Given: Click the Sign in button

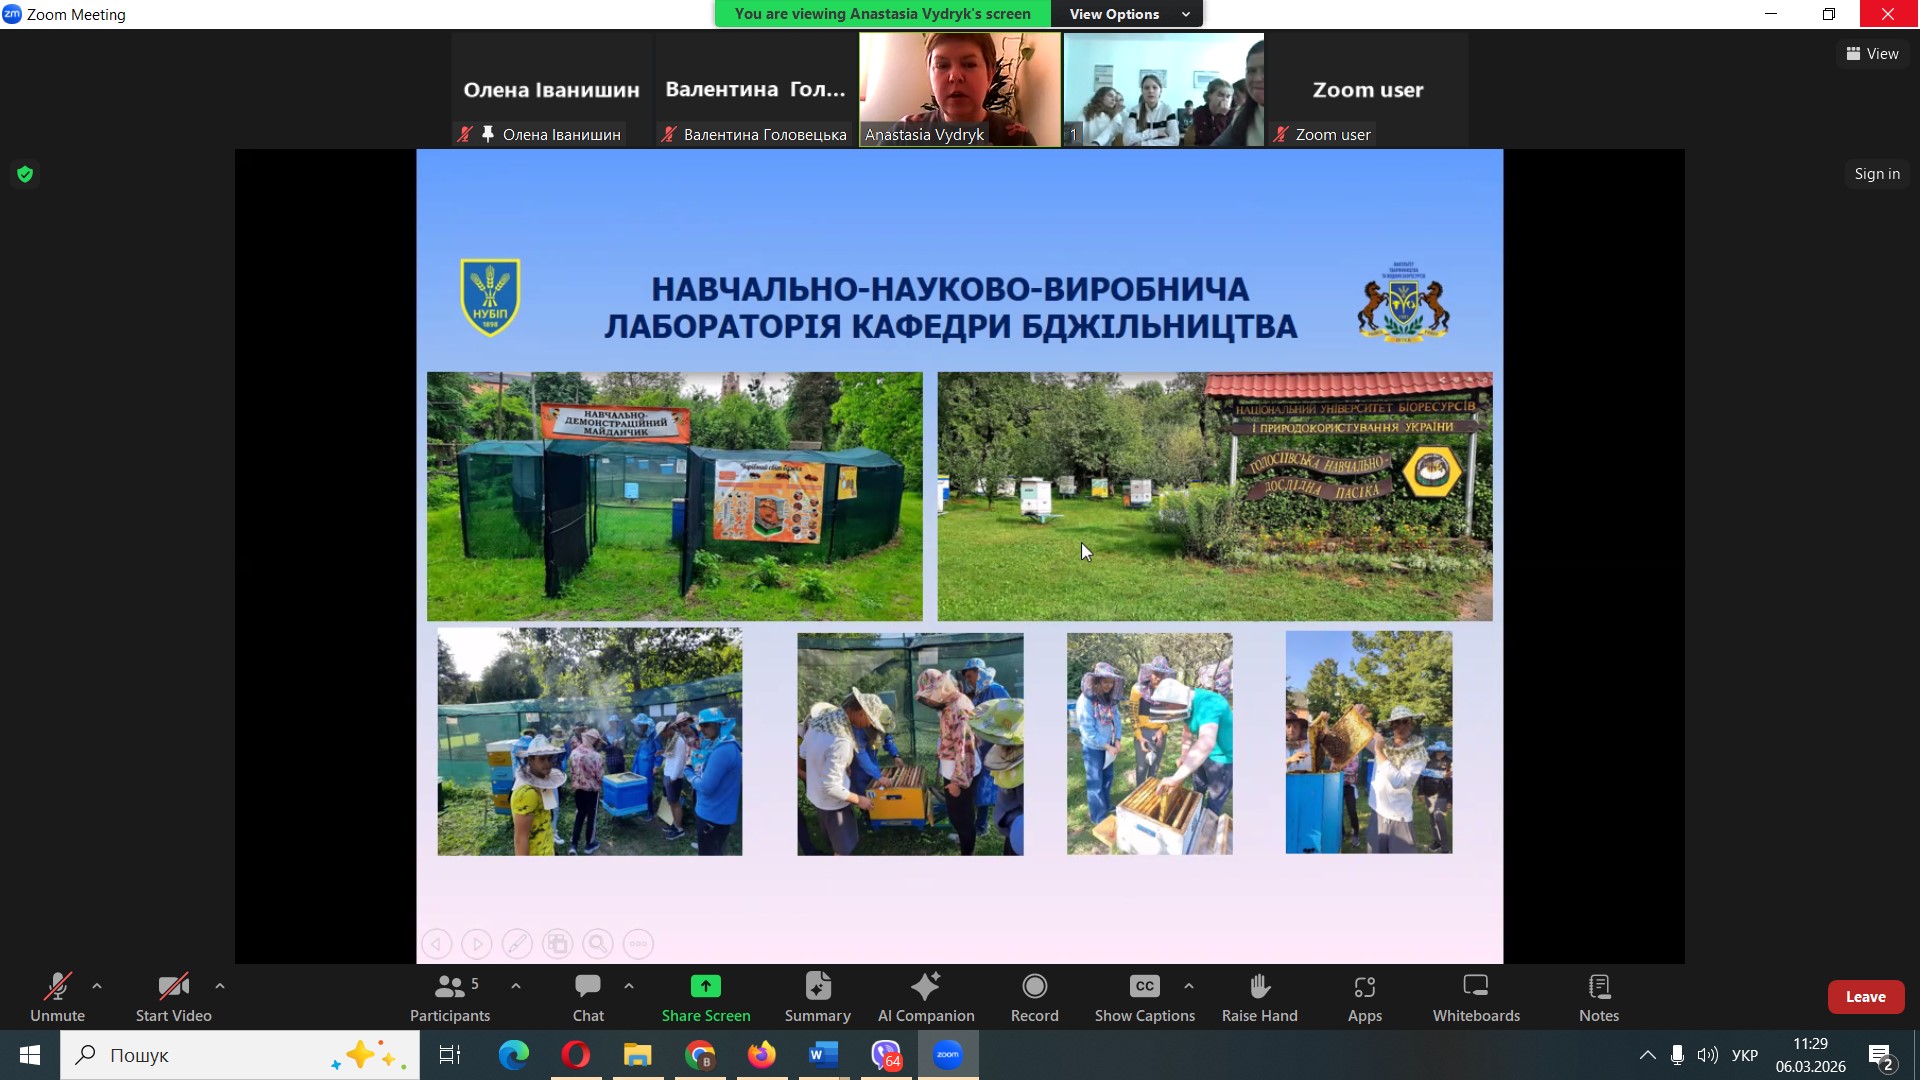Looking at the screenshot, I should 1876,174.
